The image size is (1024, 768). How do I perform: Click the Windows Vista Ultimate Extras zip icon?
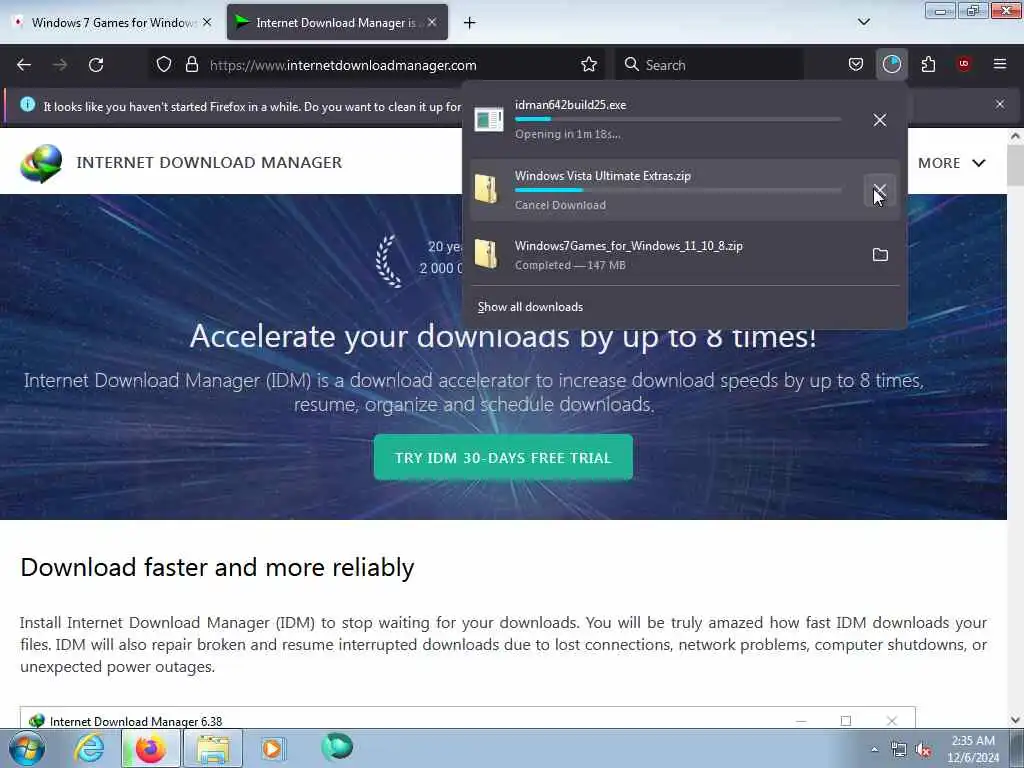pyautogui.click(x=486, y=189)
